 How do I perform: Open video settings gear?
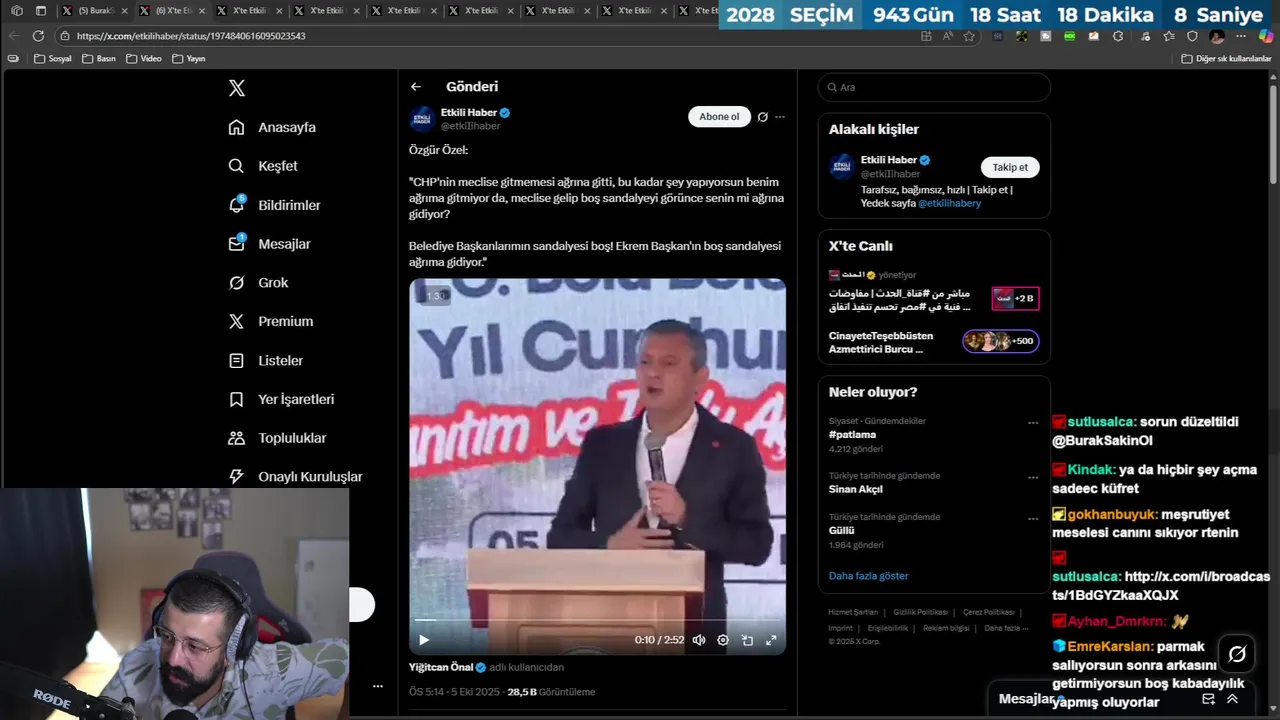coord(723,640)
